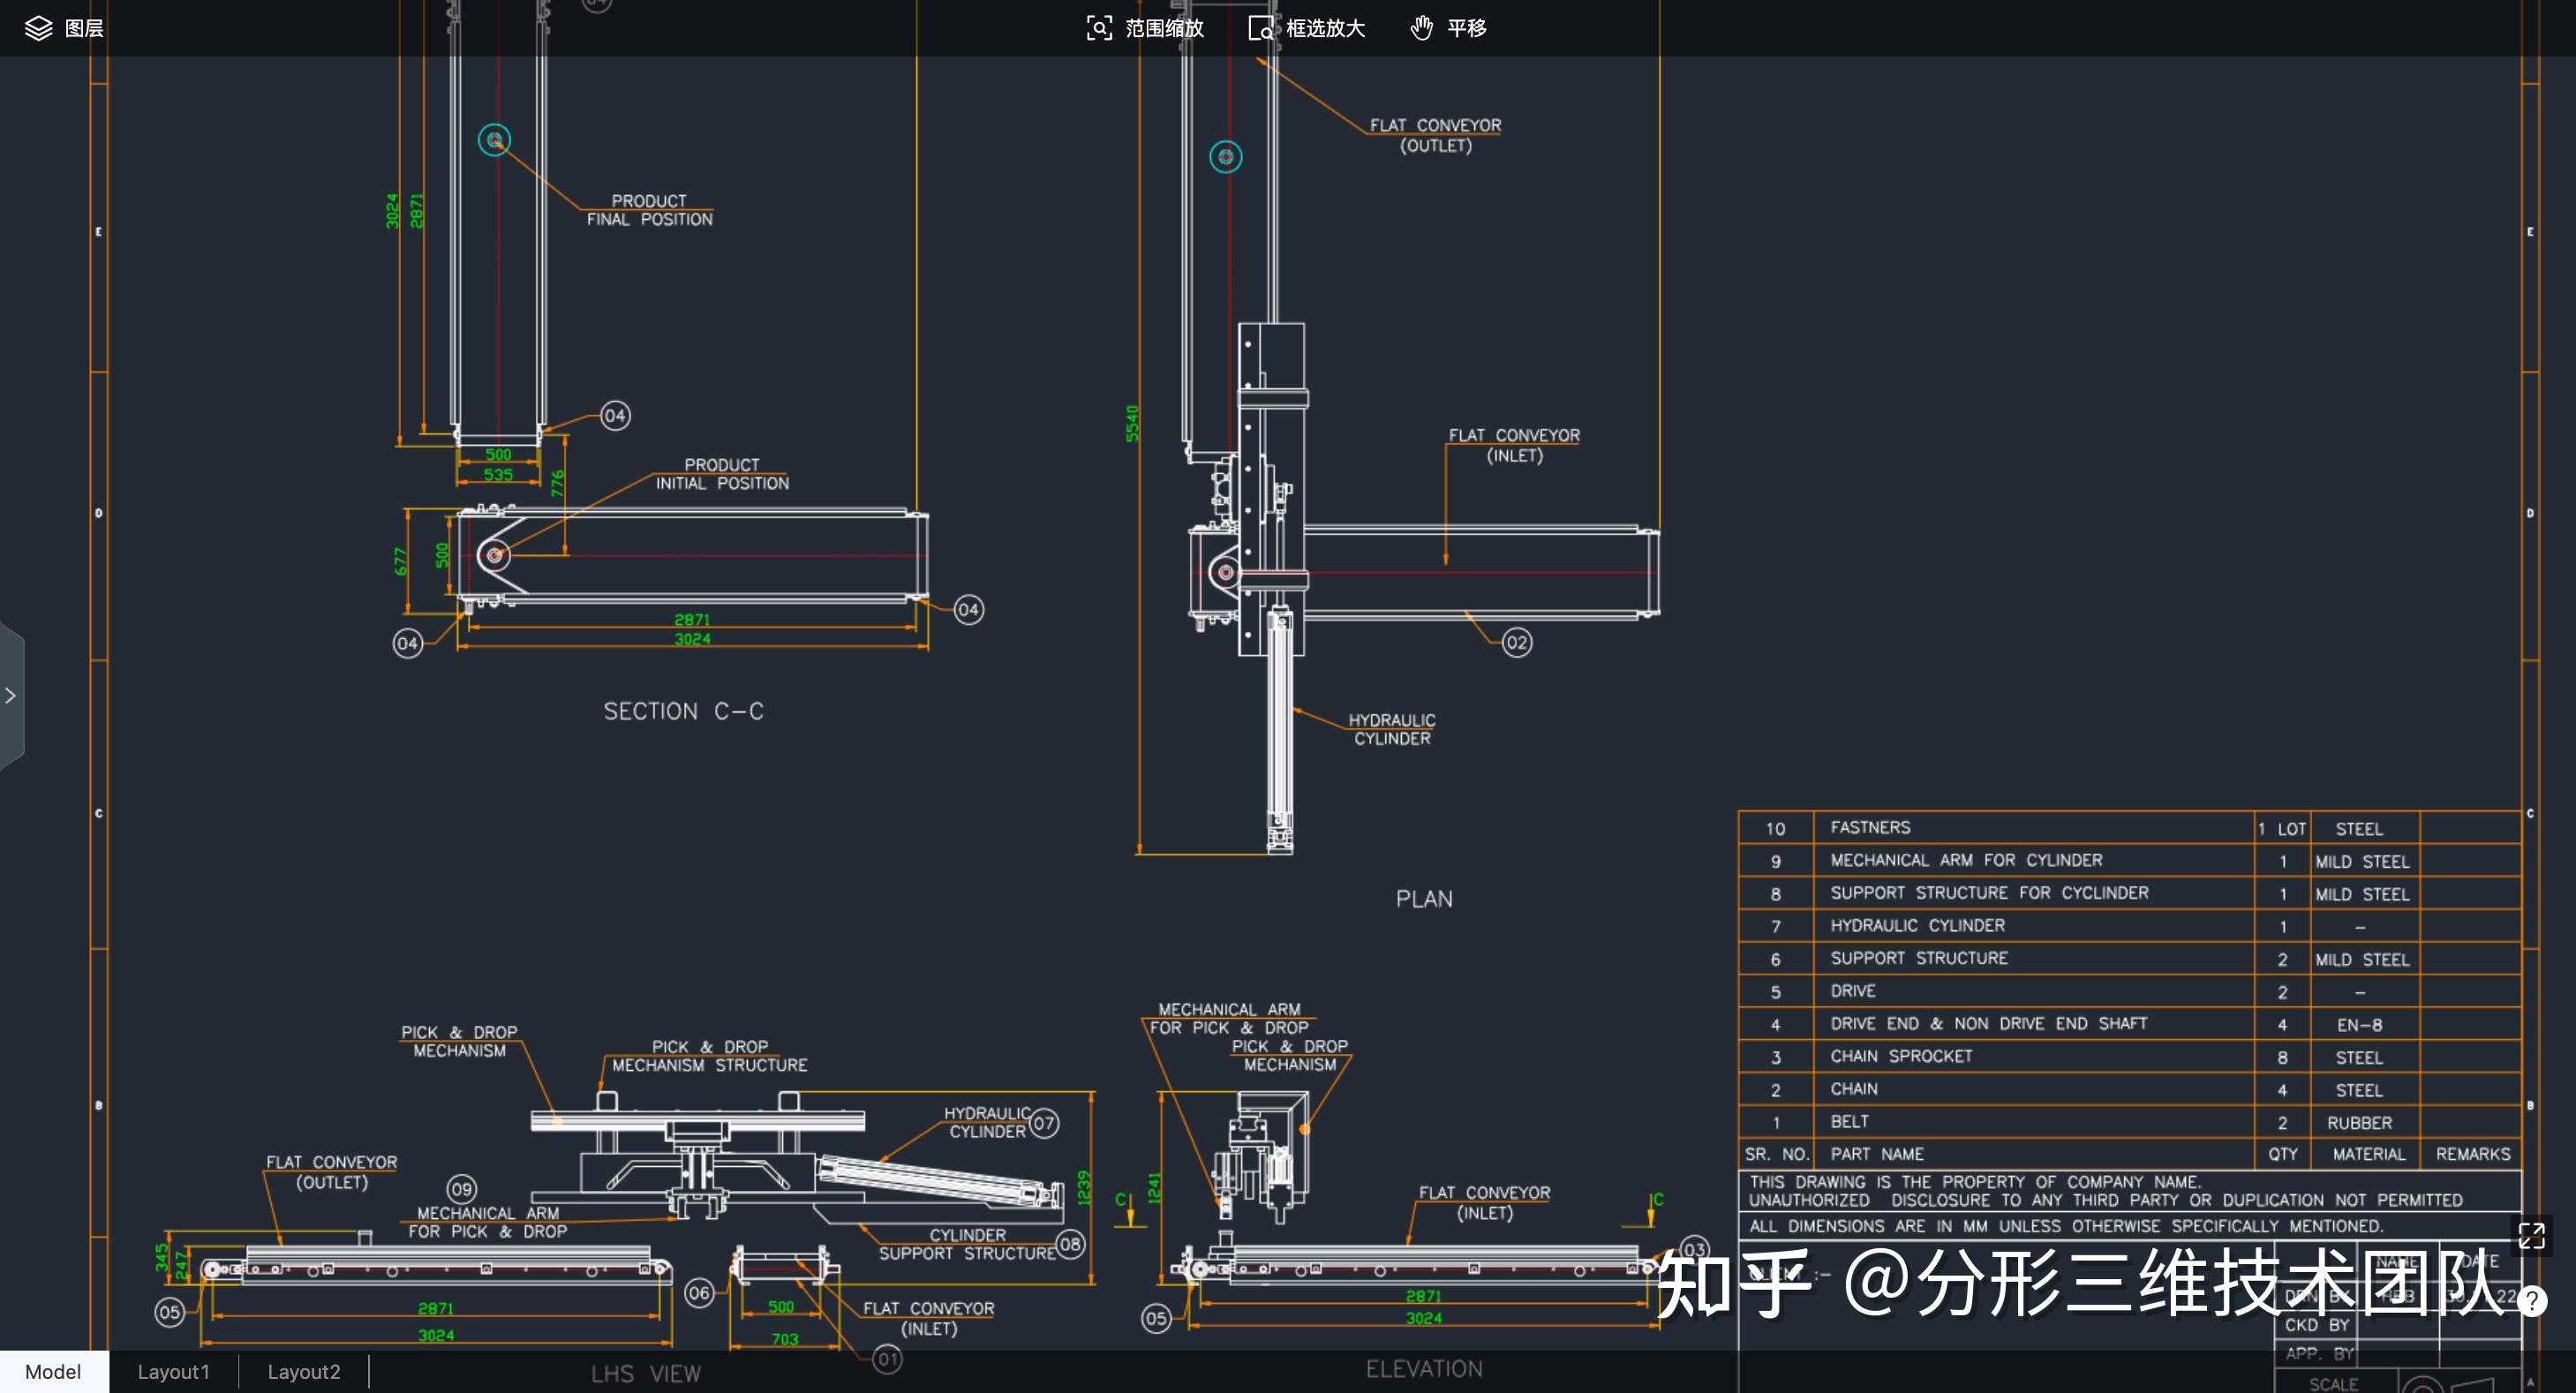Image resolution: width=2576 pixels, height=1393 pixels.
Task: Click the FLAT CONVEYOR (INLET) label in Elevation
Action: click(1484, 1202)
